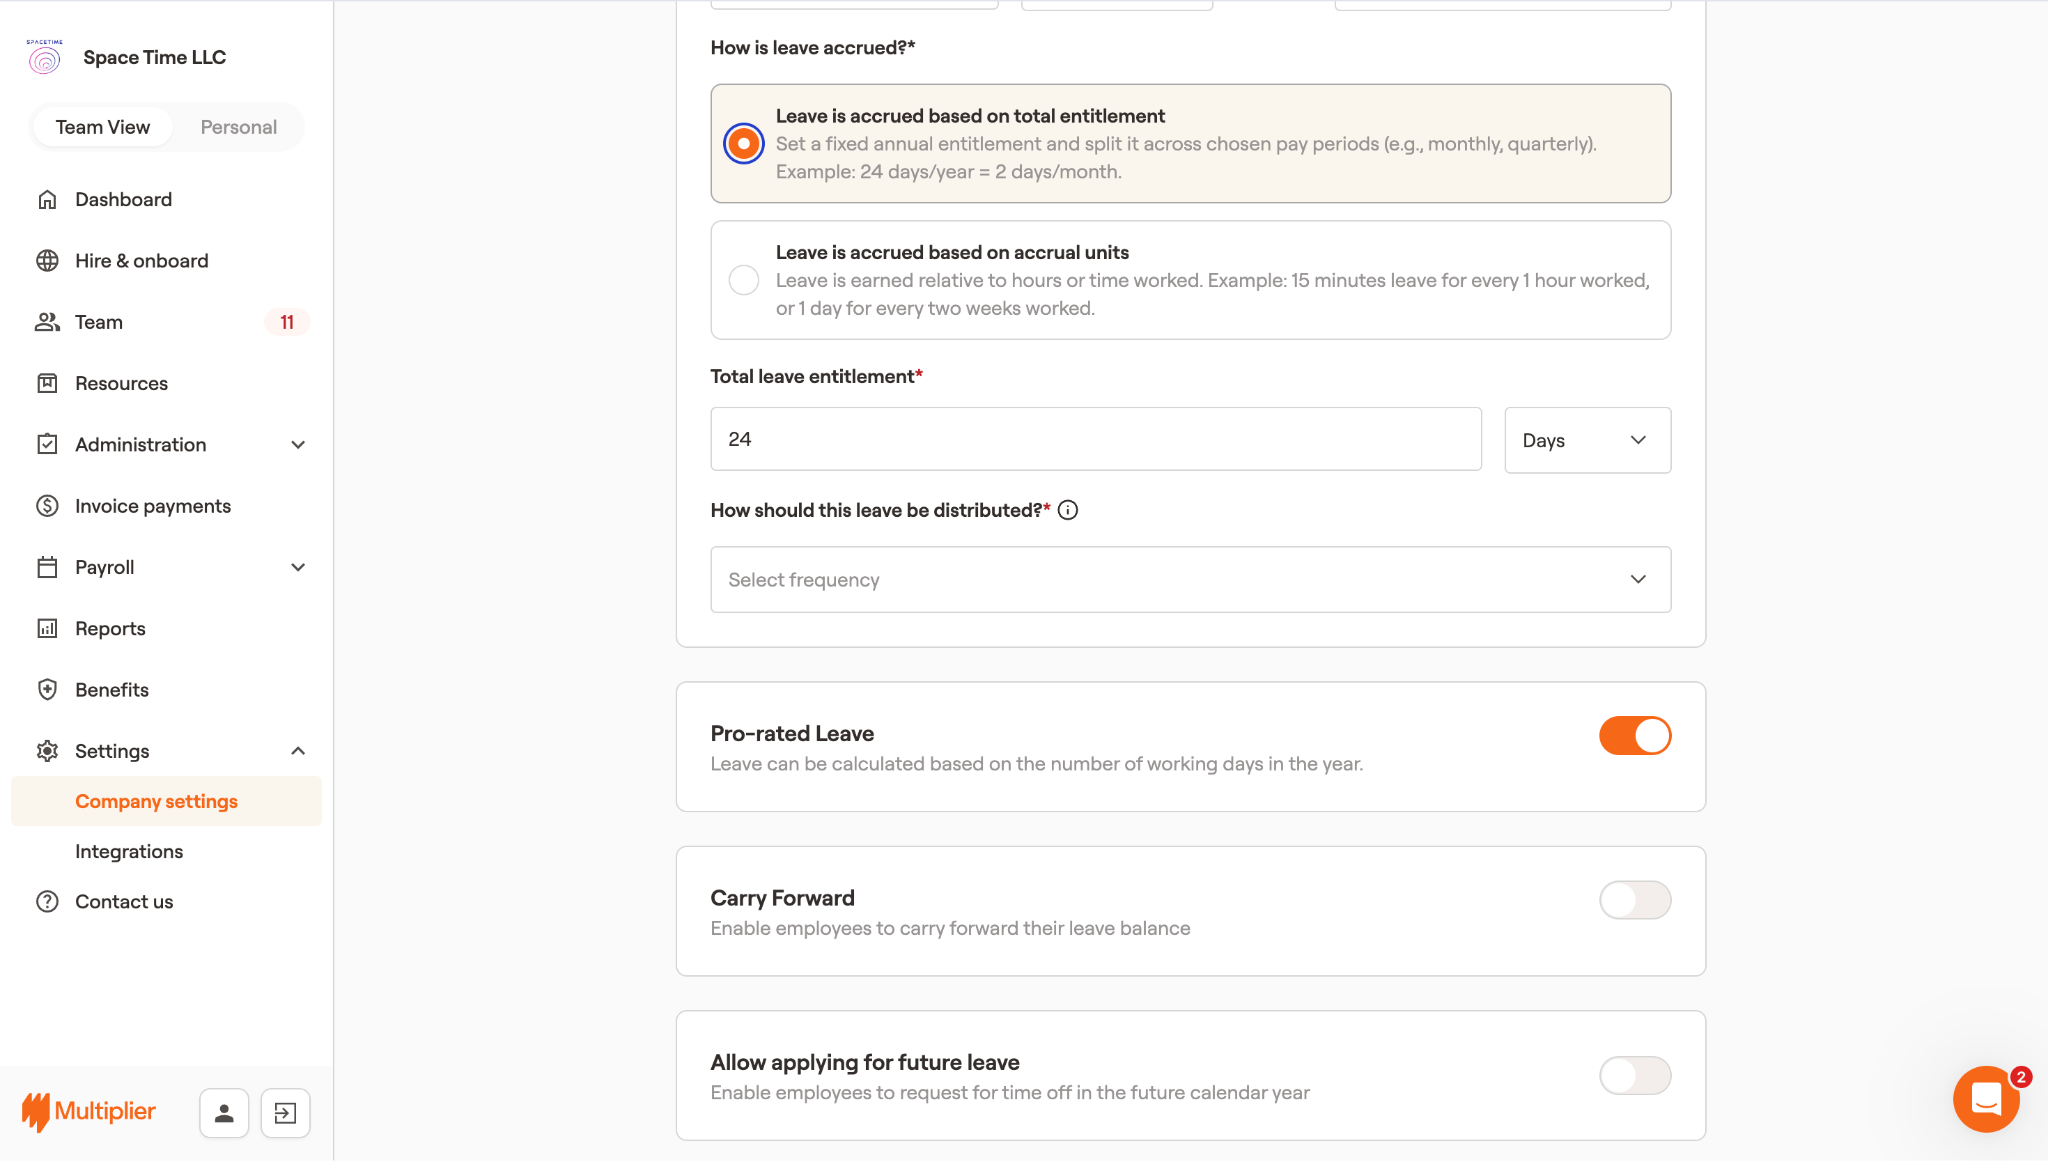The height and width of the screenshot is (1161, 2048).
Task: Select the accrual units radio option
Action: 744,280
